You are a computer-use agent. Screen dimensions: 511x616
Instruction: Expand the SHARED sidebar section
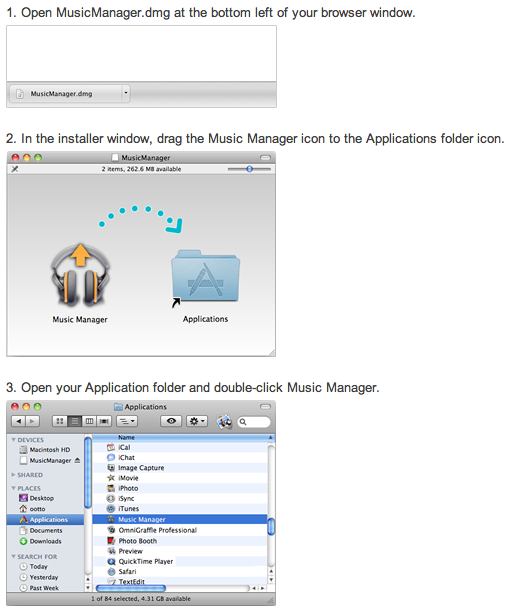coord(13,475)
